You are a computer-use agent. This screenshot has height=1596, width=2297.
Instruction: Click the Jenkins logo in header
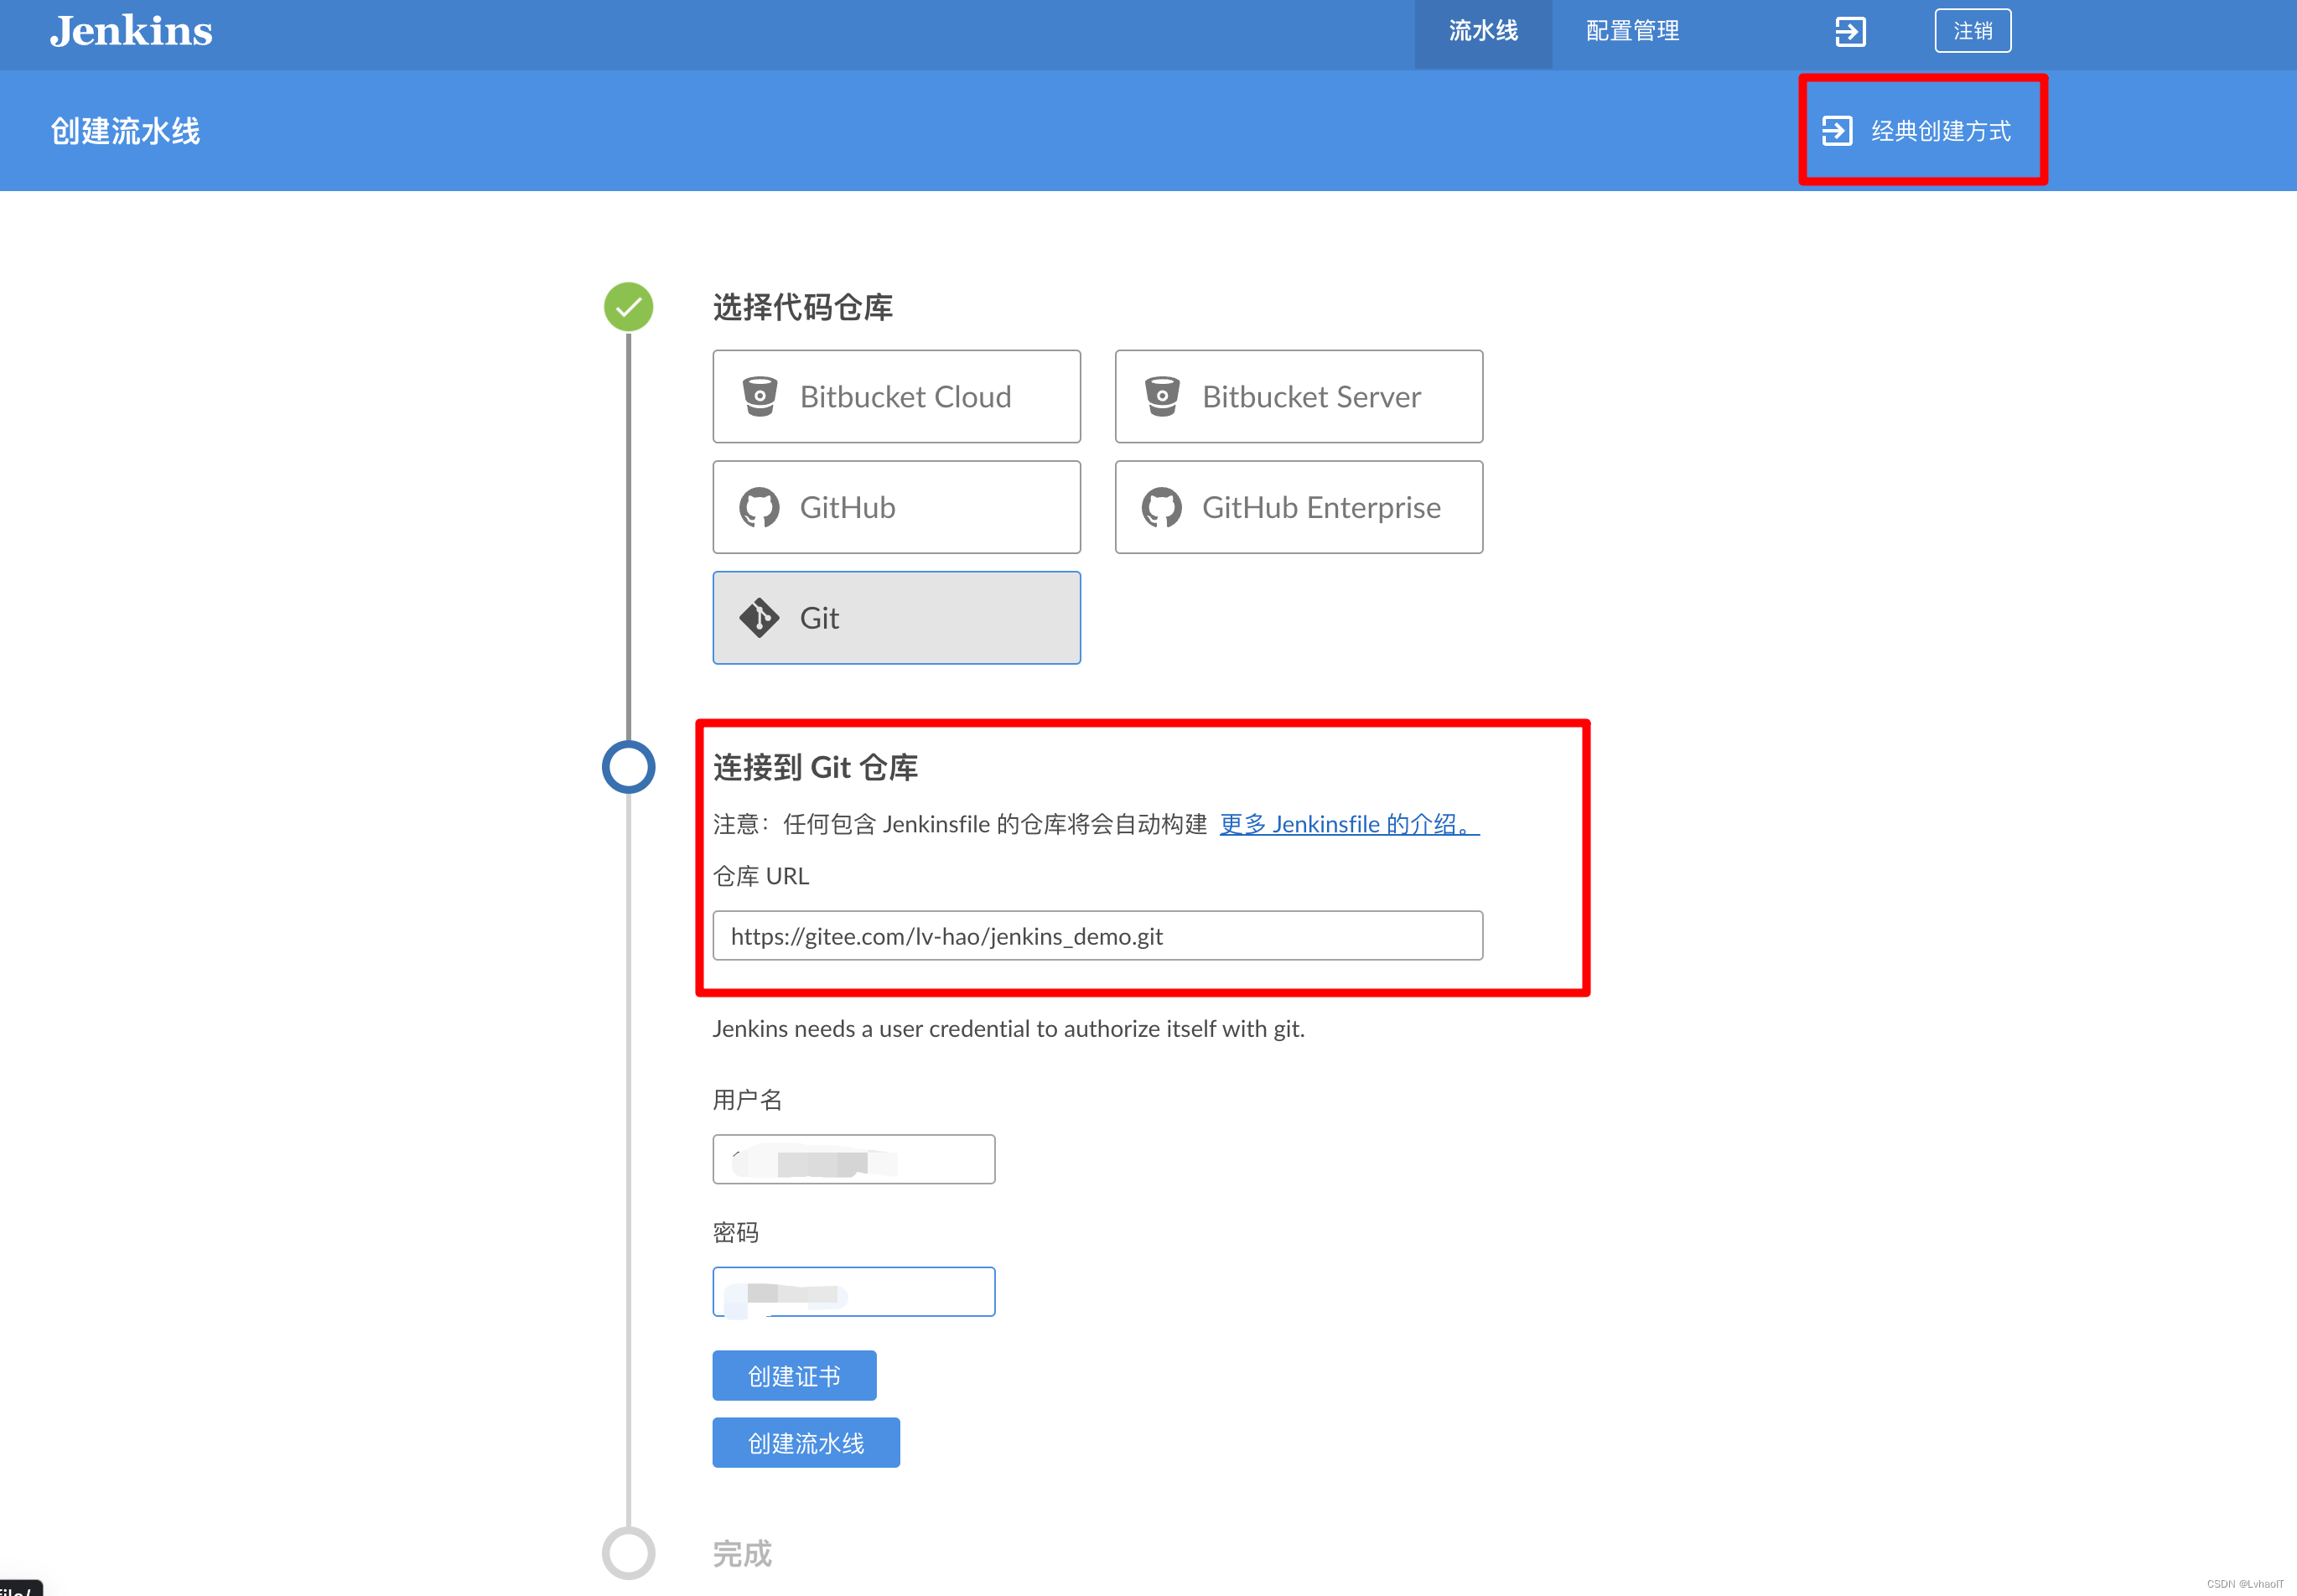(x=131, y=31)
